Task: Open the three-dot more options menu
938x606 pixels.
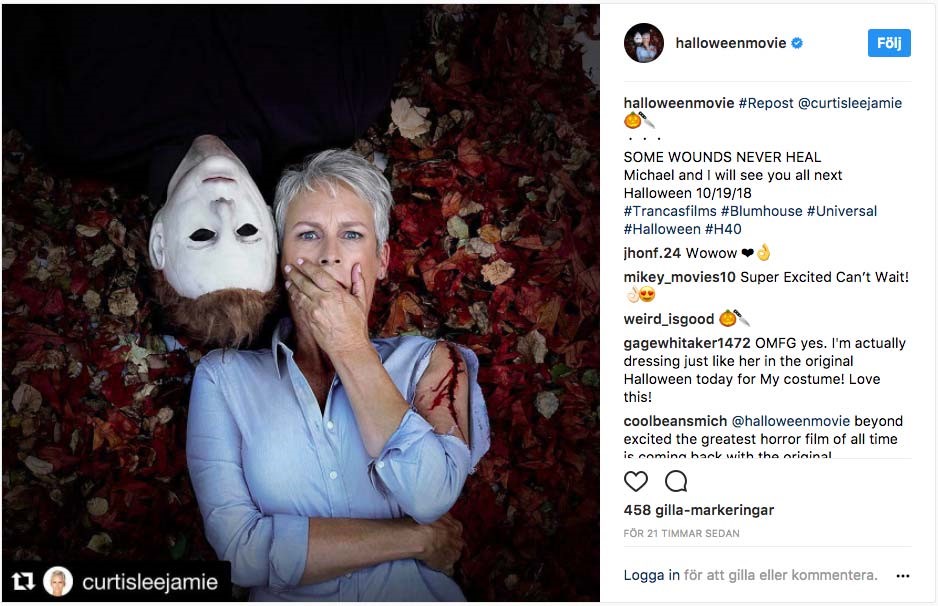Action: tap(903, 576)
